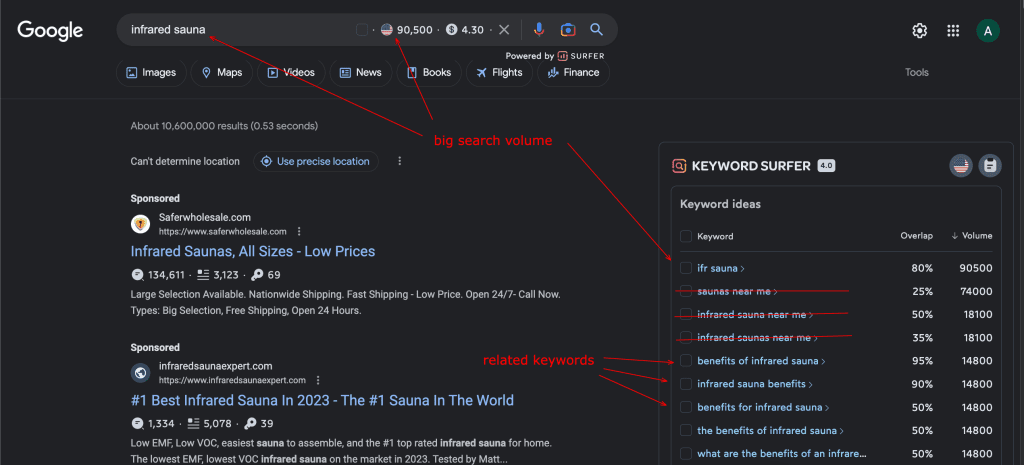1024x465 pixels.
Task: Click the 4.0 version badge
Action: tap(826, 166)
